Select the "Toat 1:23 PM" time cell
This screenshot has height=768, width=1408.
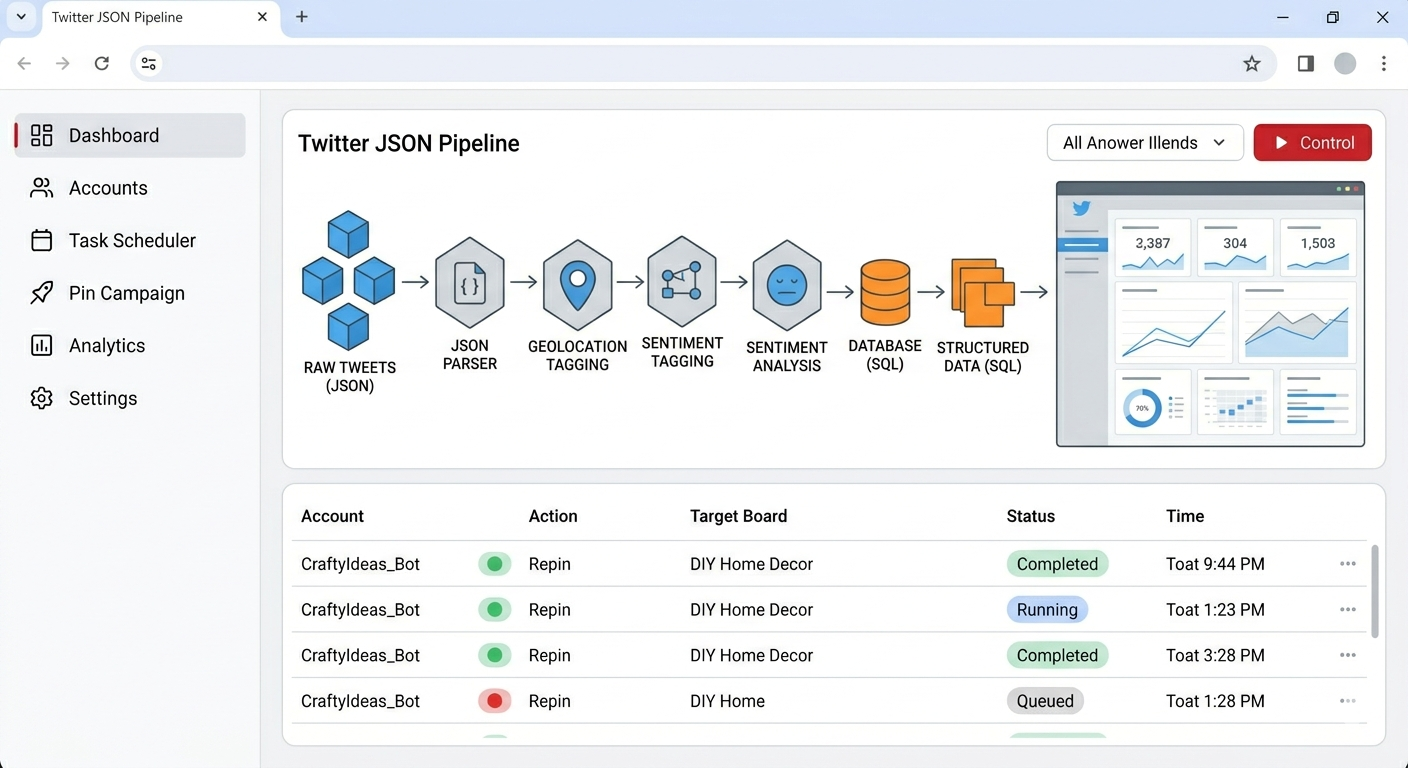[1215, 610]
